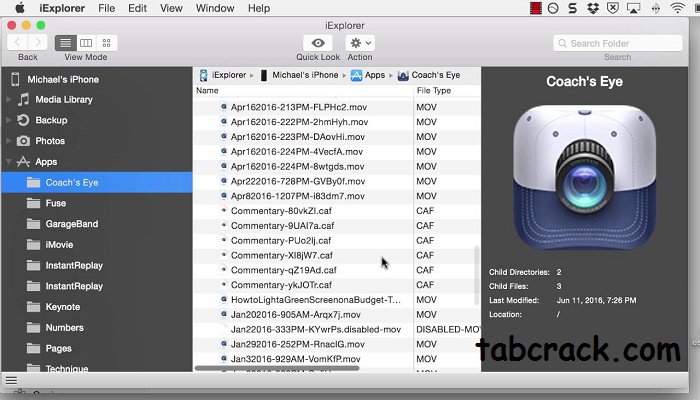Screen dimensions: 700x400
Task: Expand the Media Library section
Action: pyautogui.click(x=8, y=99)
